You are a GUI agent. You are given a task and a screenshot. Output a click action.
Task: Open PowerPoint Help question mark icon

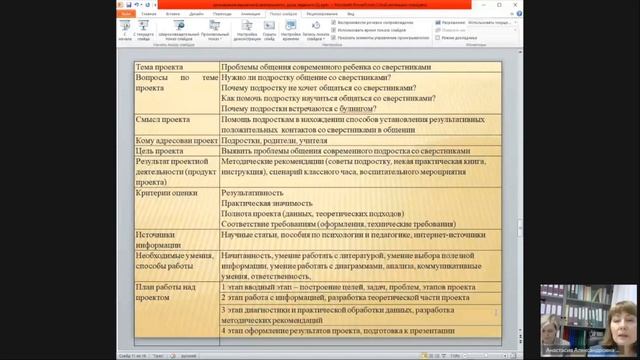point(519,13)
